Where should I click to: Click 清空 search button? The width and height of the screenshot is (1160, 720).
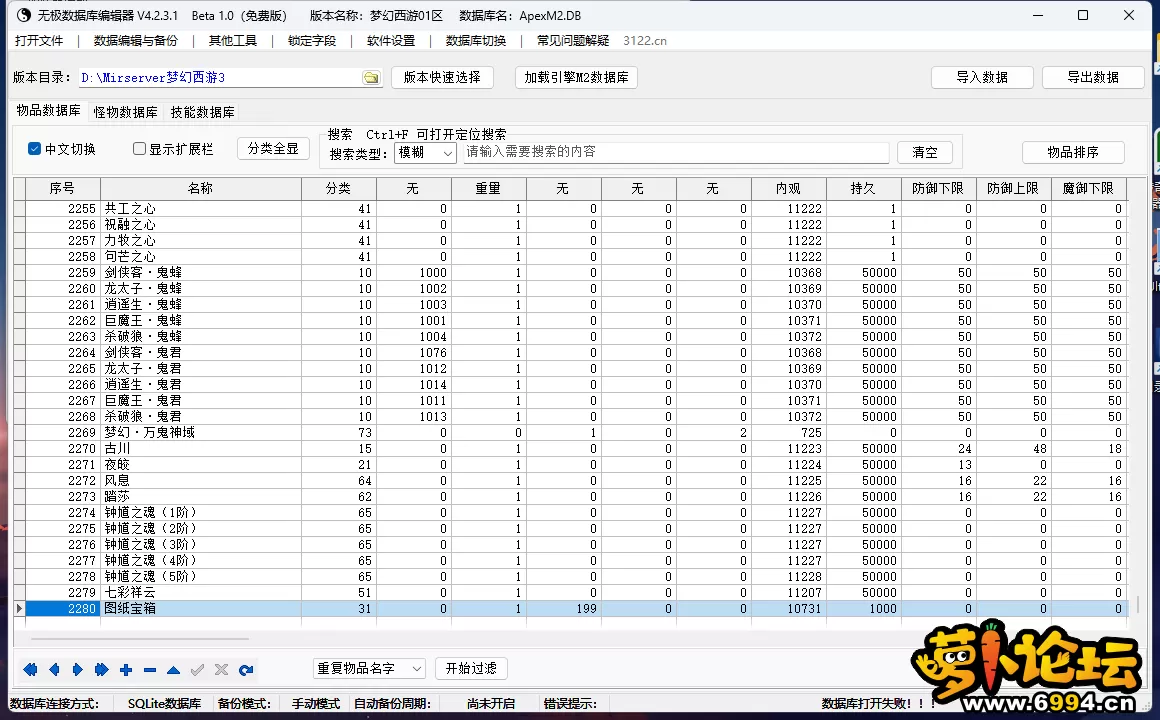pyautogui.click(x=924, y=152)
